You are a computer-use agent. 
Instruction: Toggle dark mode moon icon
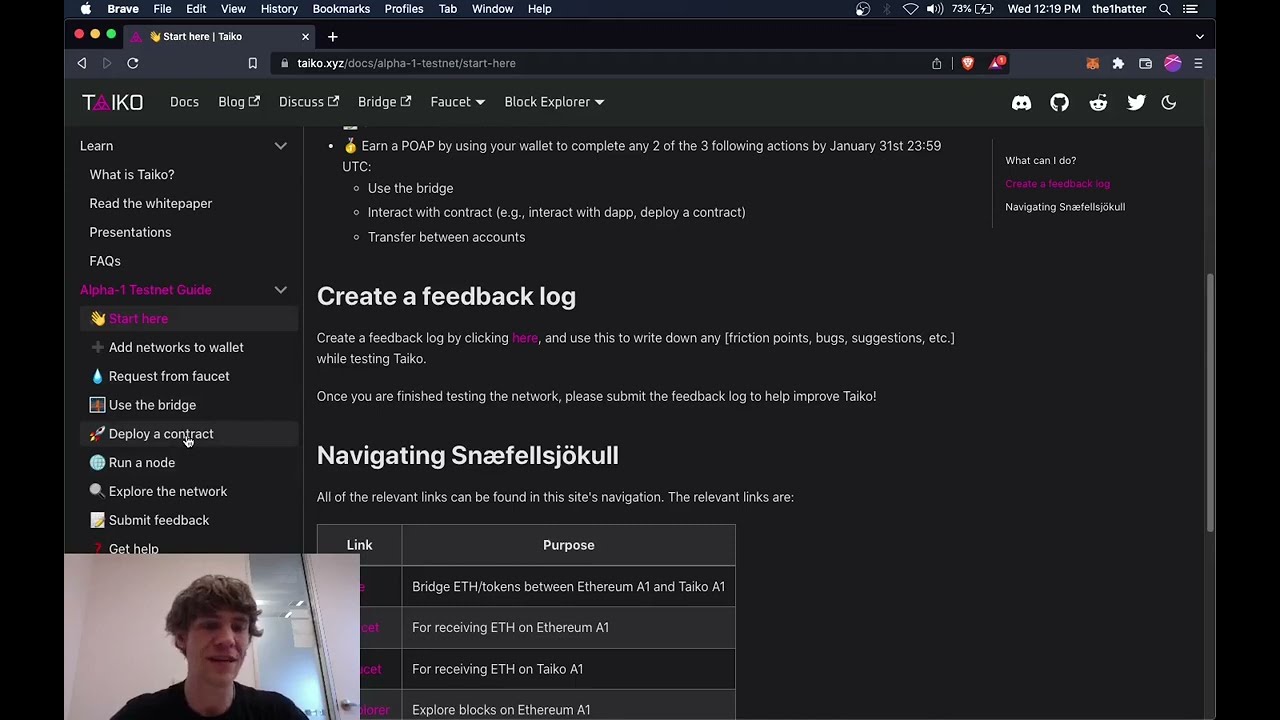pyautogui.click(x=1168, y=102)
